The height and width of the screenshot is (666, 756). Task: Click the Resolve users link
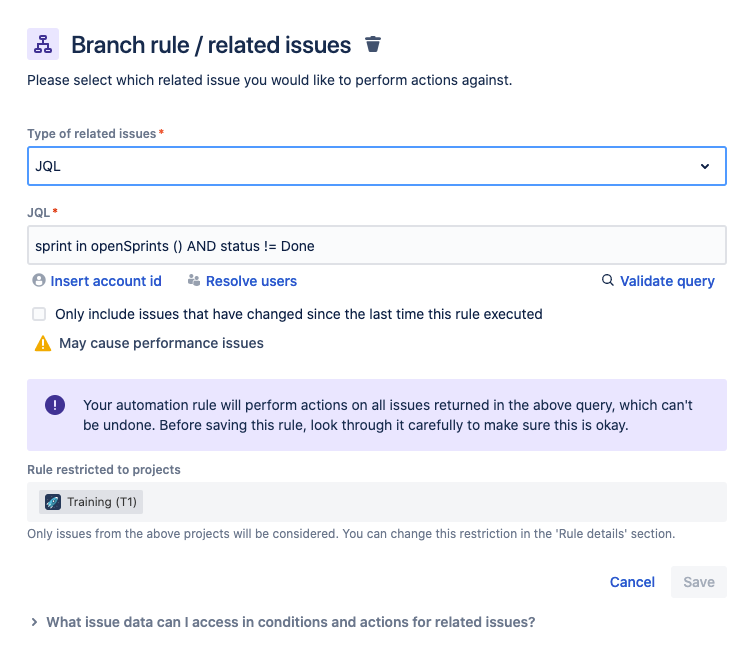coord(251,281)
